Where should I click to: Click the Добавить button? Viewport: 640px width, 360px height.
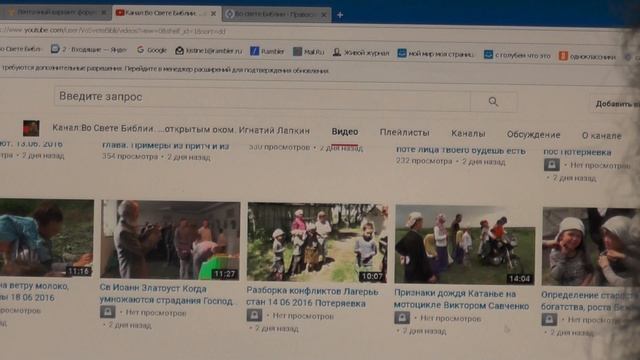[616, 104]
